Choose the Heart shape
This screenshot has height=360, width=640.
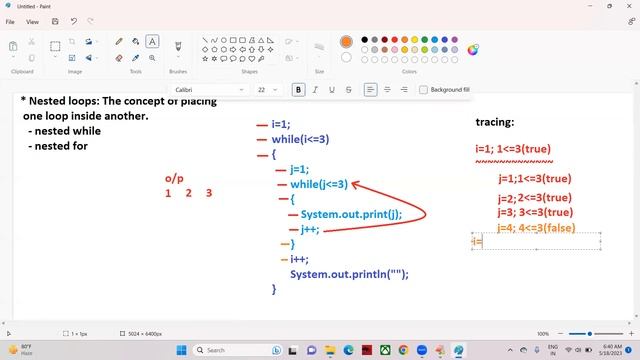point(252,59)
